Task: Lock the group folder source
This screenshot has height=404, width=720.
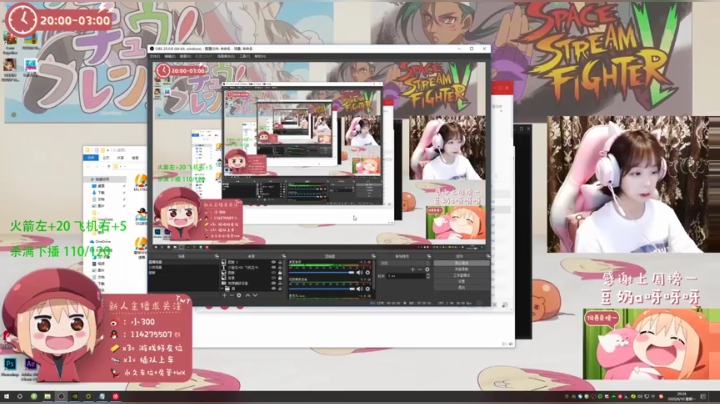Action: click(x=280, y=288)
